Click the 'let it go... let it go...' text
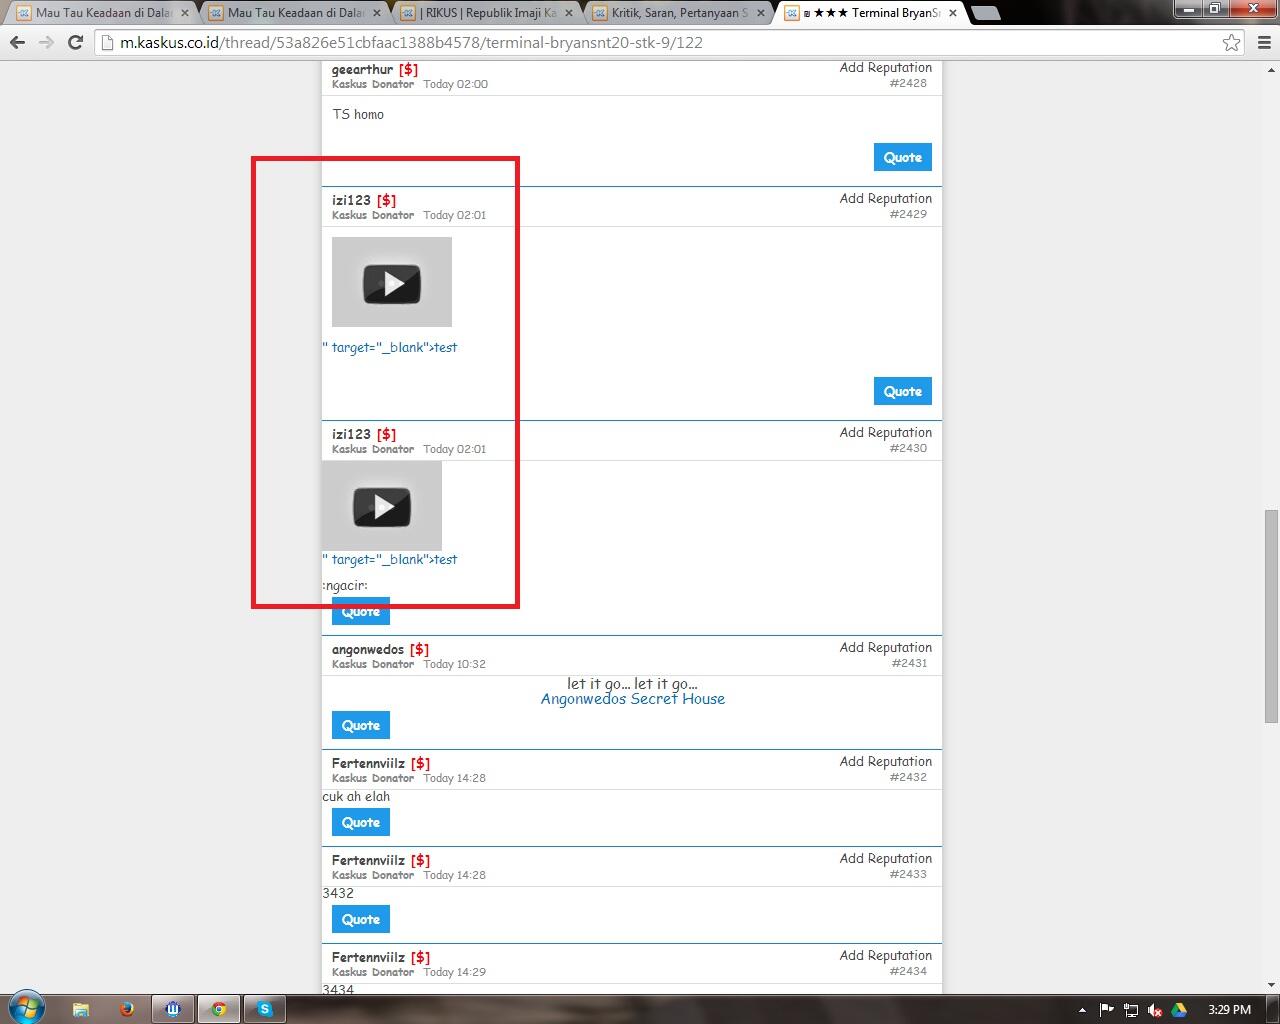 (x=632, y=684)
